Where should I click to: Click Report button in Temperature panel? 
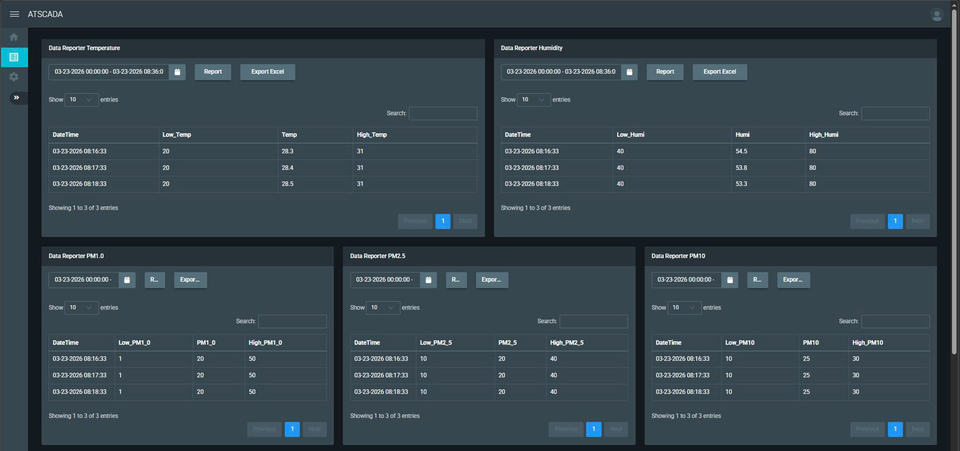click(x=213, y=72)
